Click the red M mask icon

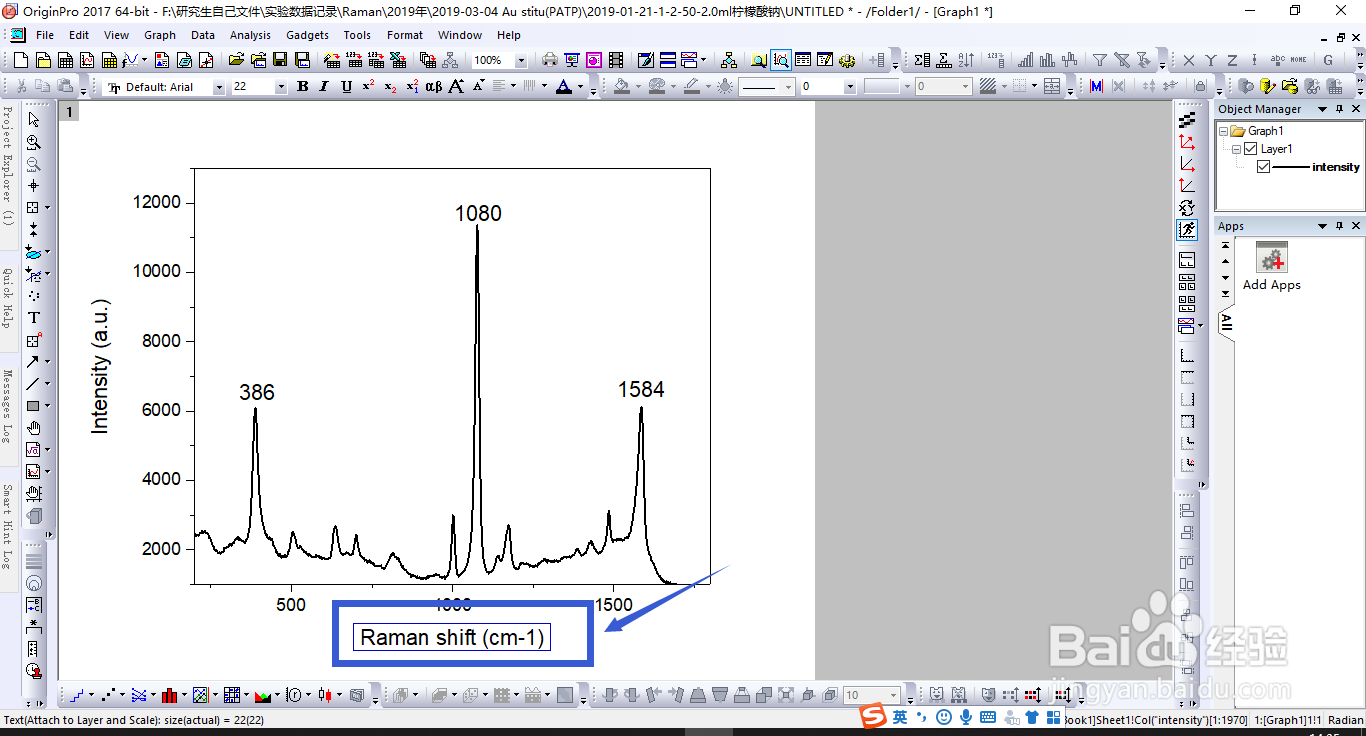click(1096, 87)
